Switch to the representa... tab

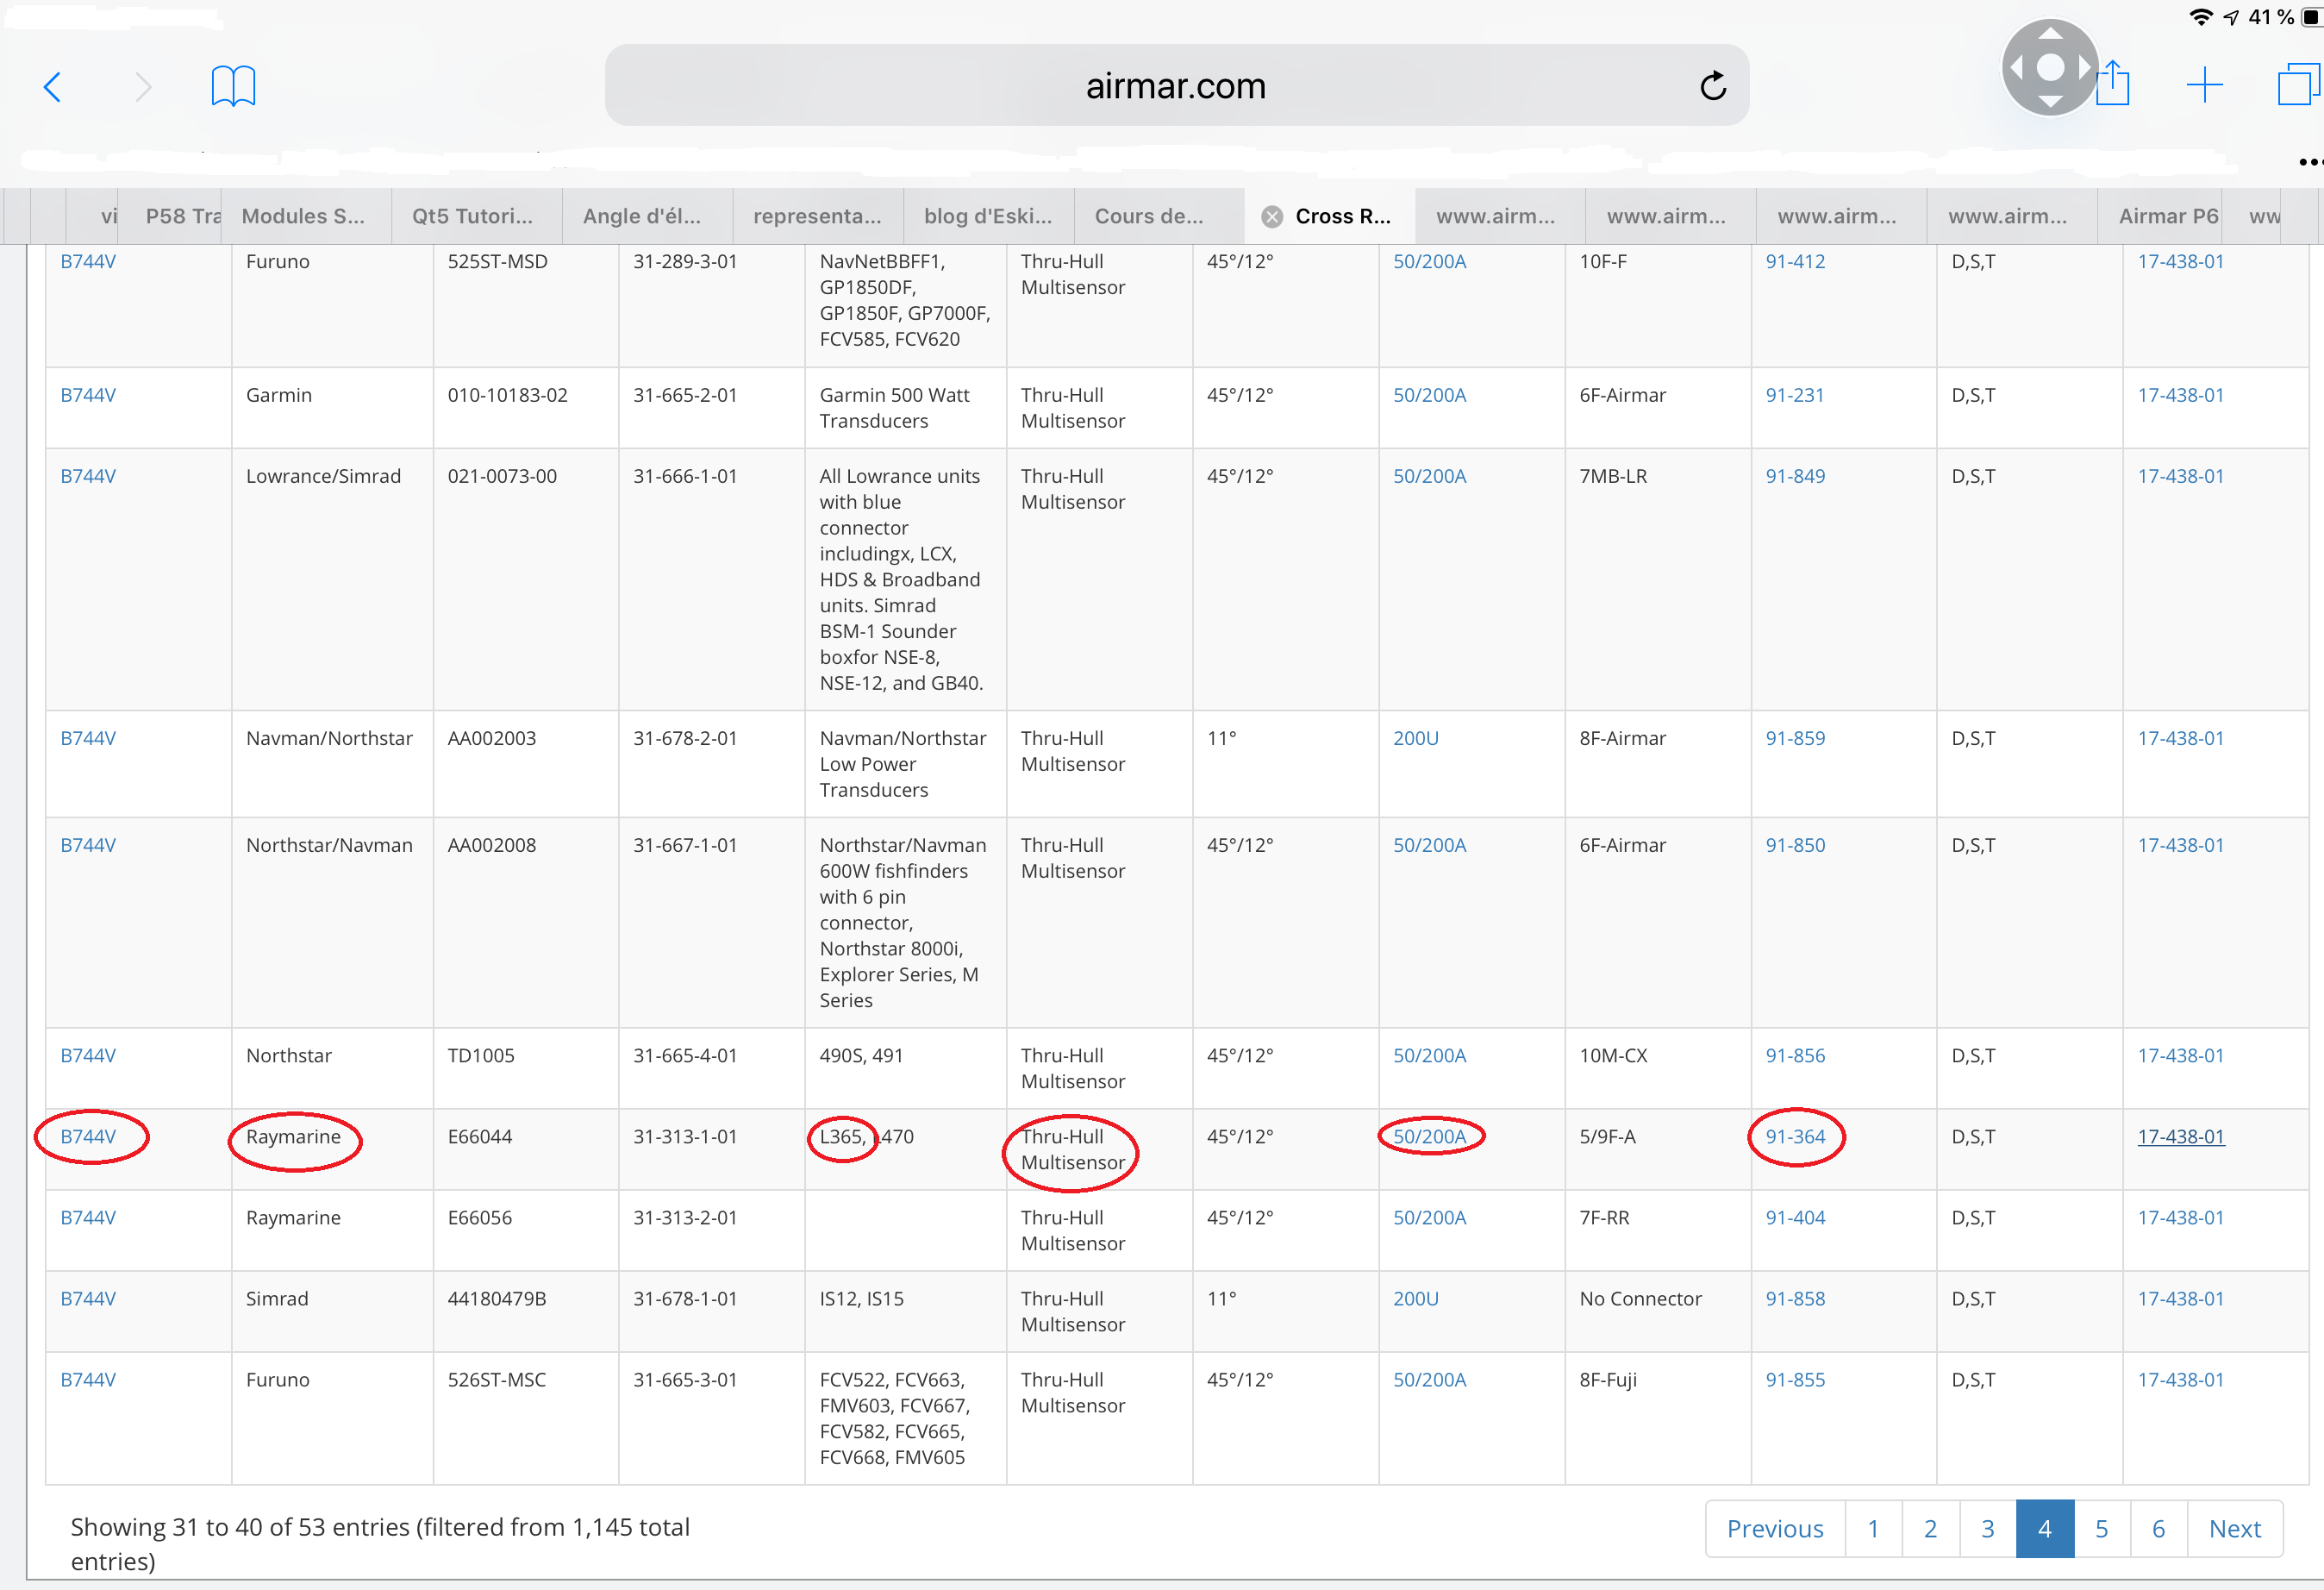tap(818, 216)
